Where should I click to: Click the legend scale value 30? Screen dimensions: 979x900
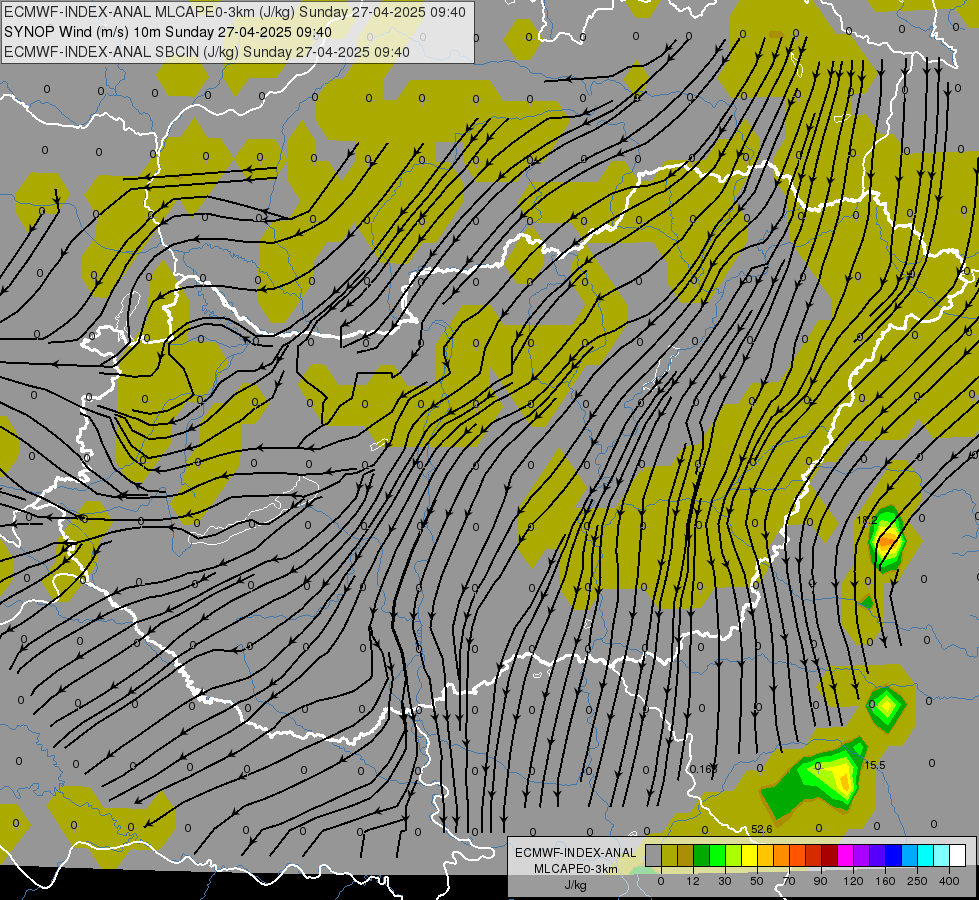coord(725,881)
